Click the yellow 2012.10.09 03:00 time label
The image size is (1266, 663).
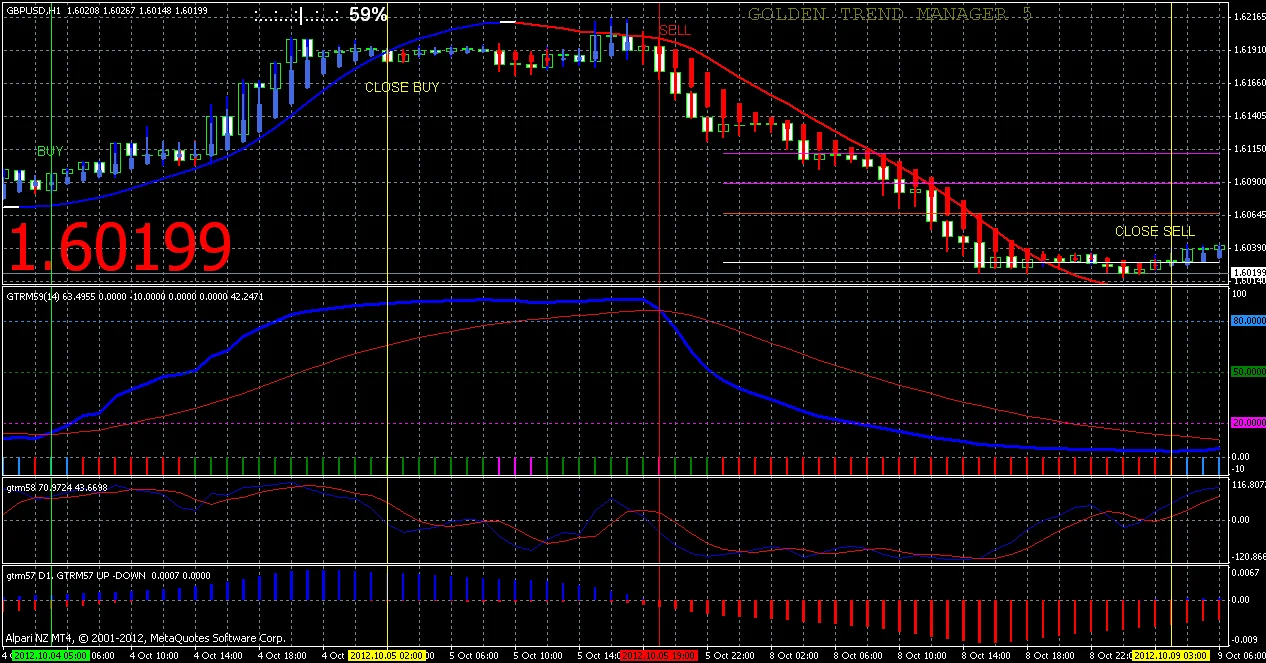coord(1170,656)
